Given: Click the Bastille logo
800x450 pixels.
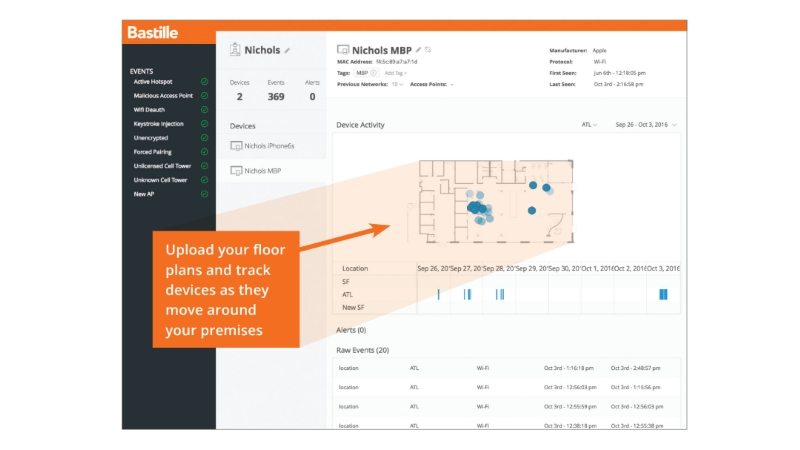Looking at the screenshot, I should [x=153, y=33].
